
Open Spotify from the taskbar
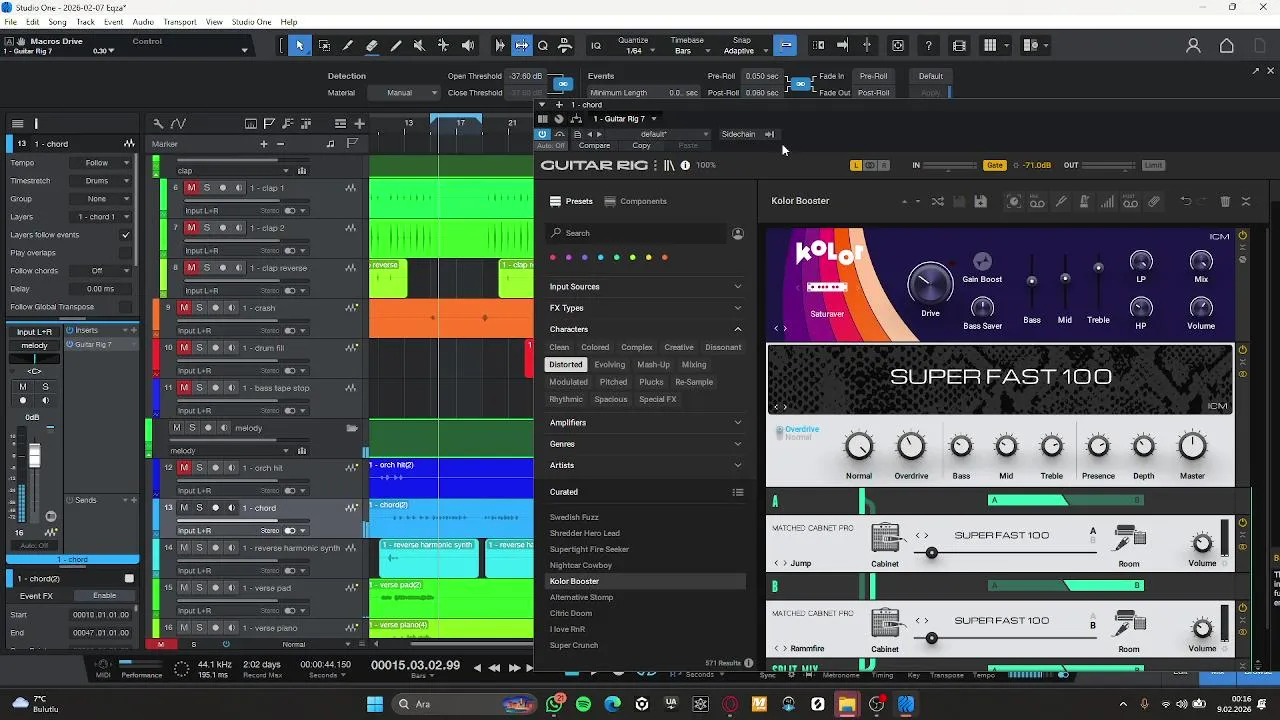[583, 704]
